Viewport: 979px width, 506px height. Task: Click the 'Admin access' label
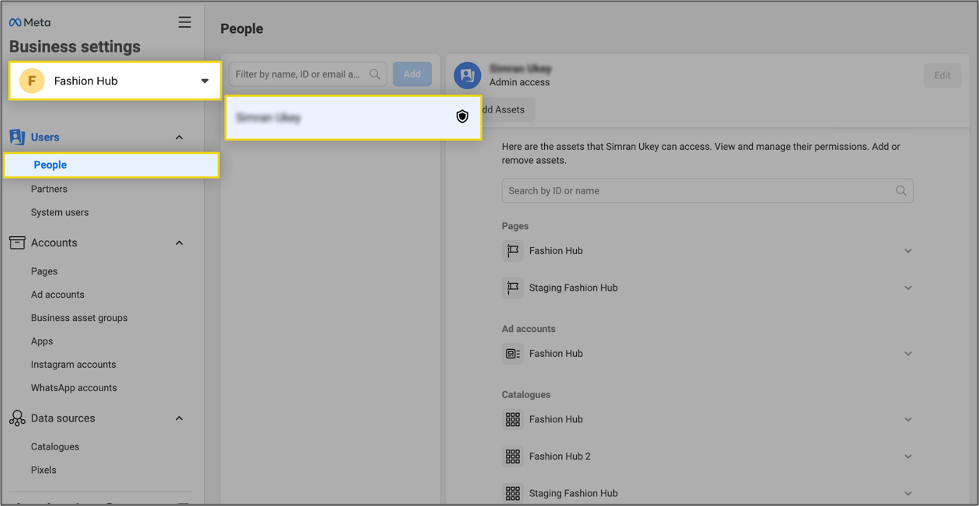click(519, 82)
